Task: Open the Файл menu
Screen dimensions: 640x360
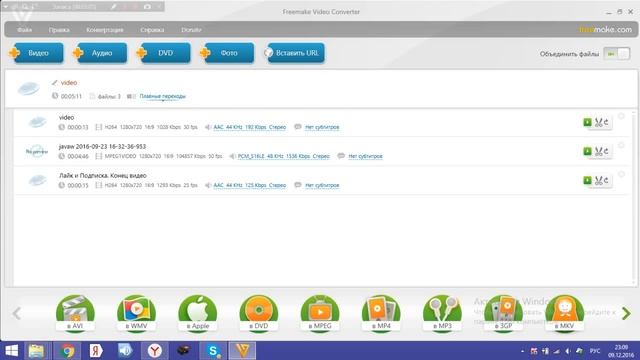Action: tap(24, 30)
